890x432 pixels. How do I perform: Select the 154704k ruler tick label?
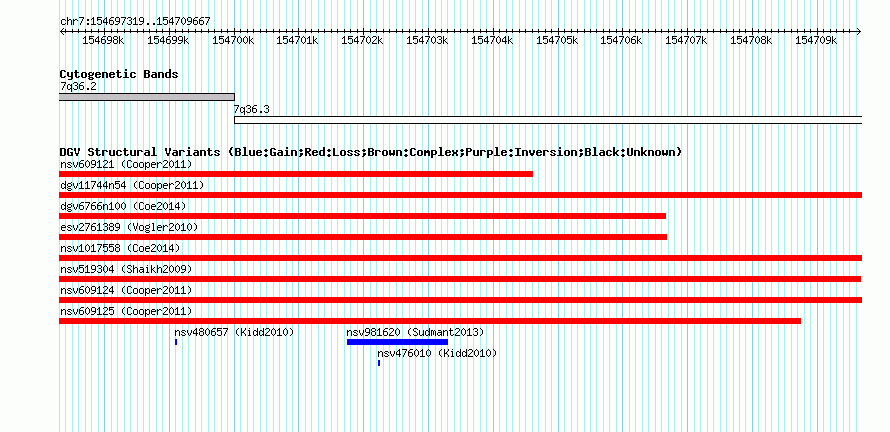(x=492, y=40)
